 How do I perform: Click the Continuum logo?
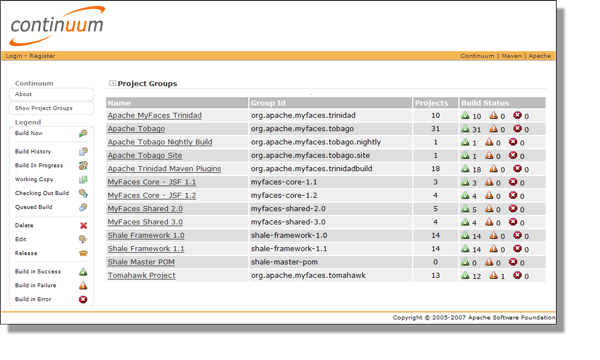57,25
